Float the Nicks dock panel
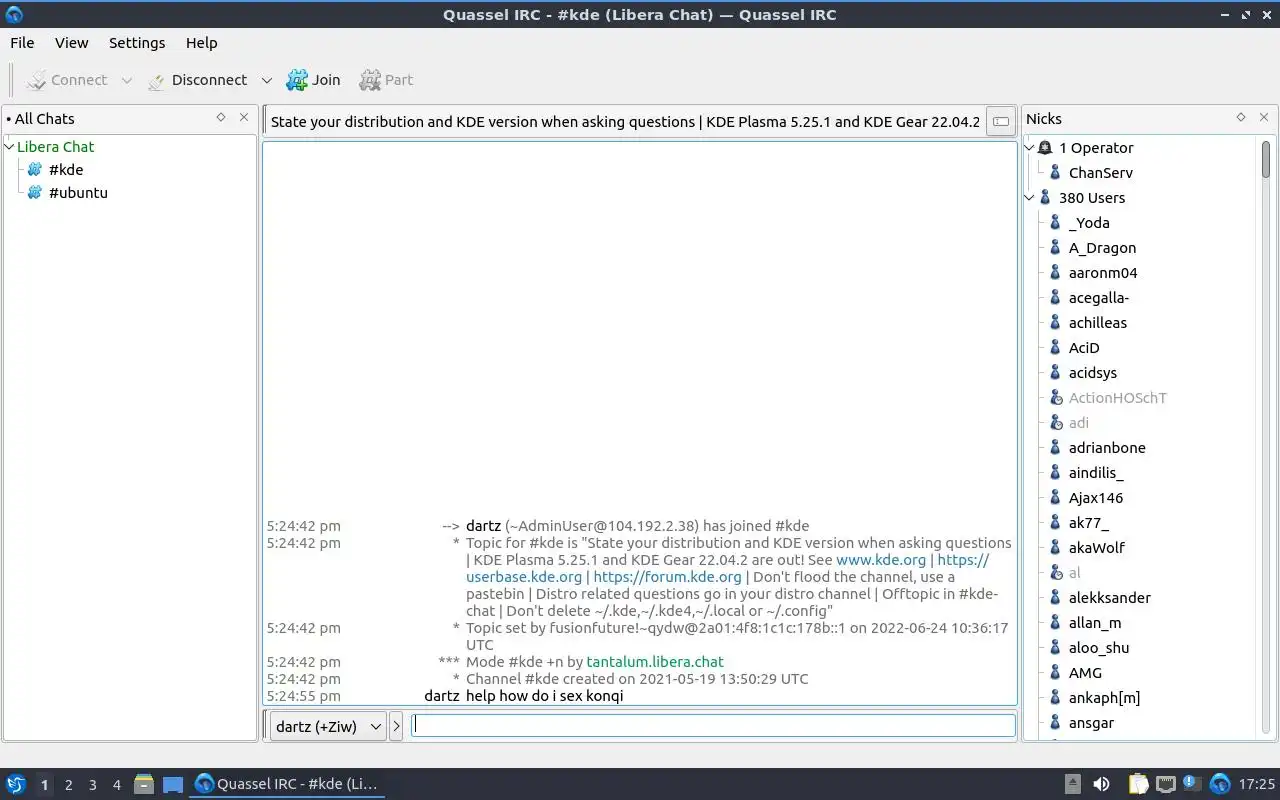Viewport: 1280px width, 800px height. click(1241, 118)
